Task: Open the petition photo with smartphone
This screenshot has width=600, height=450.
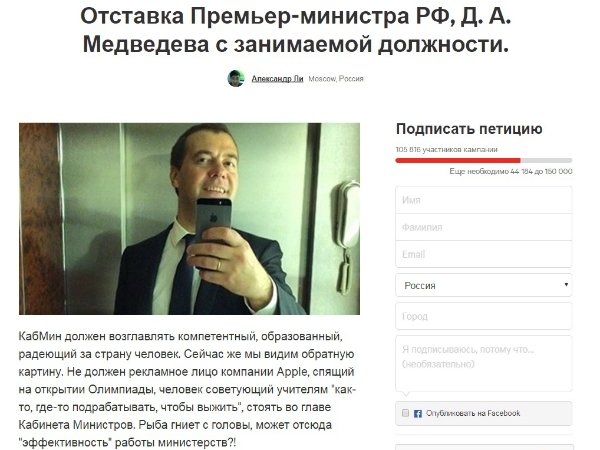Action: pos(189,219)
